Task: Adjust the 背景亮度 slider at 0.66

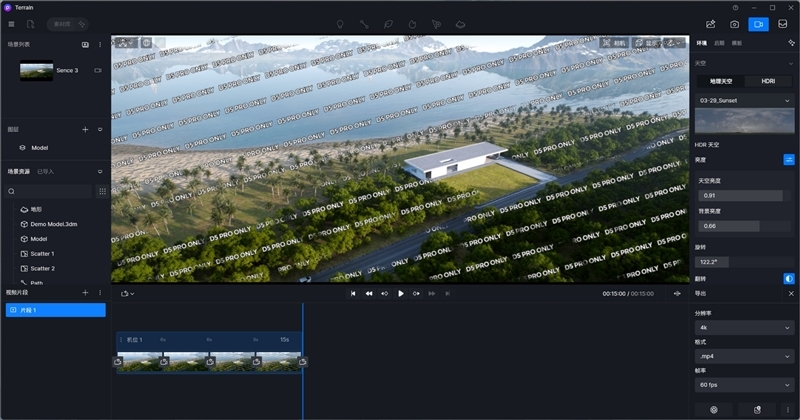Action: coord(744,226)
